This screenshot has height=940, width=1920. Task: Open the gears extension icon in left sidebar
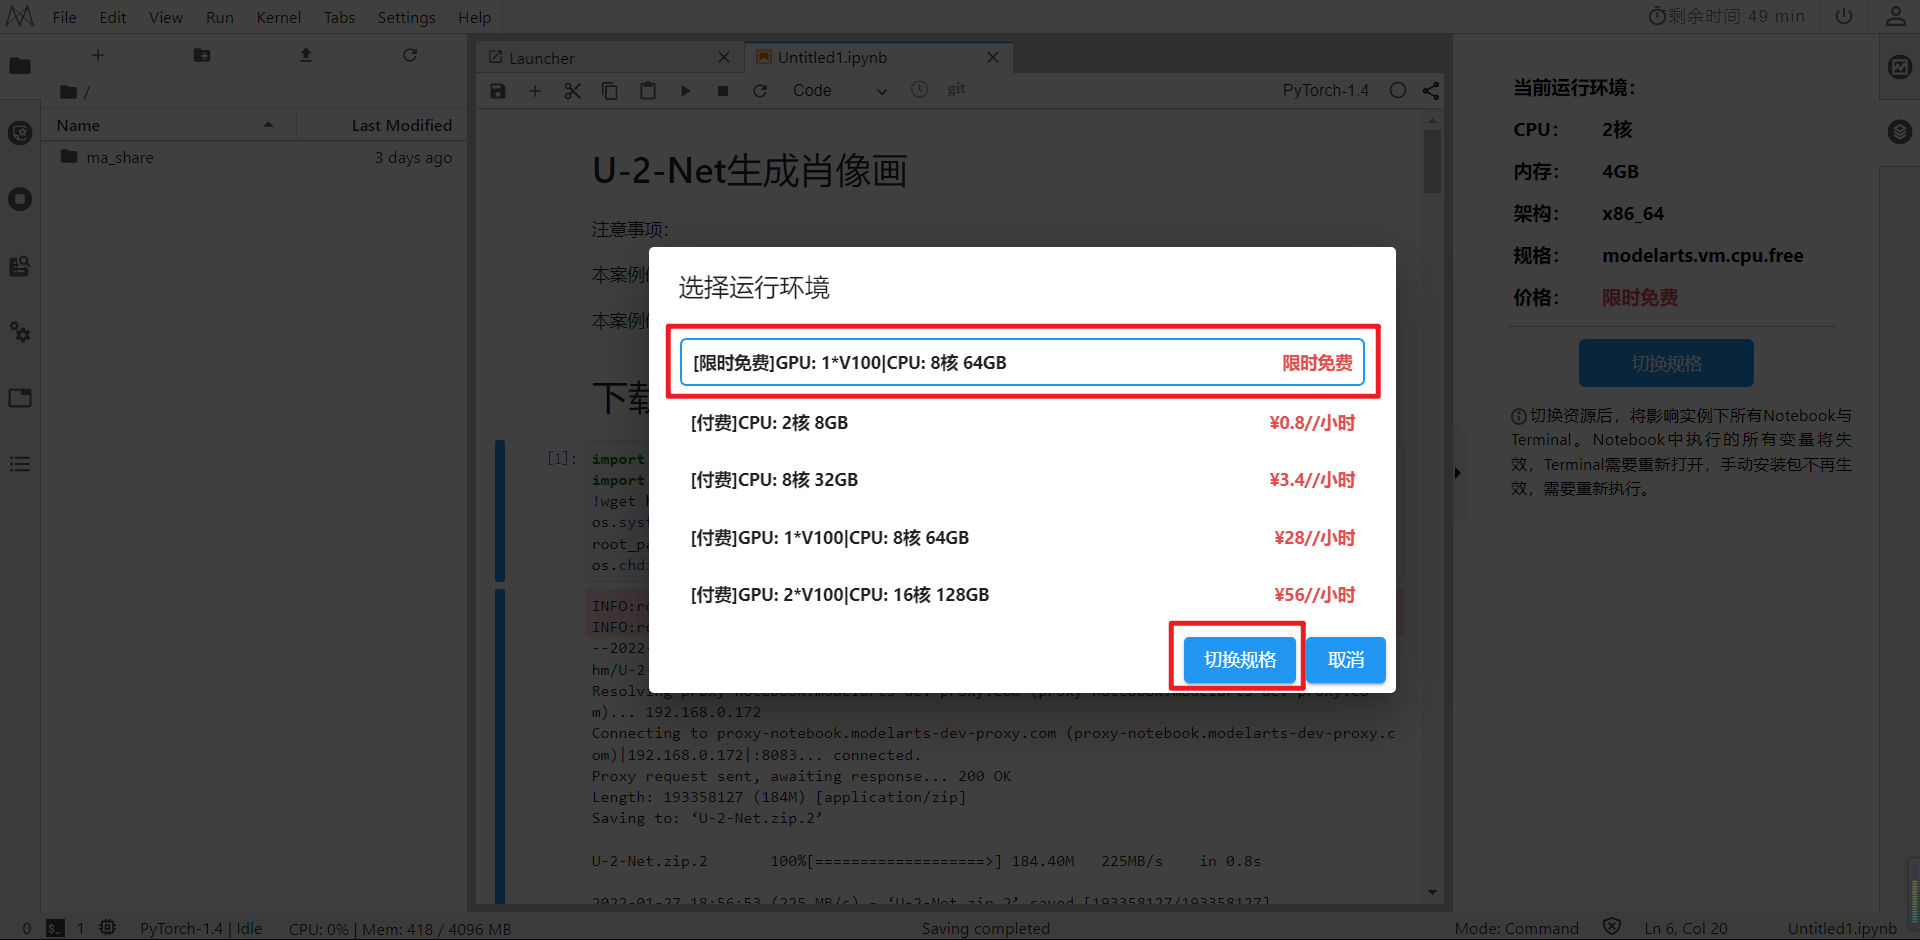point(20,332)
